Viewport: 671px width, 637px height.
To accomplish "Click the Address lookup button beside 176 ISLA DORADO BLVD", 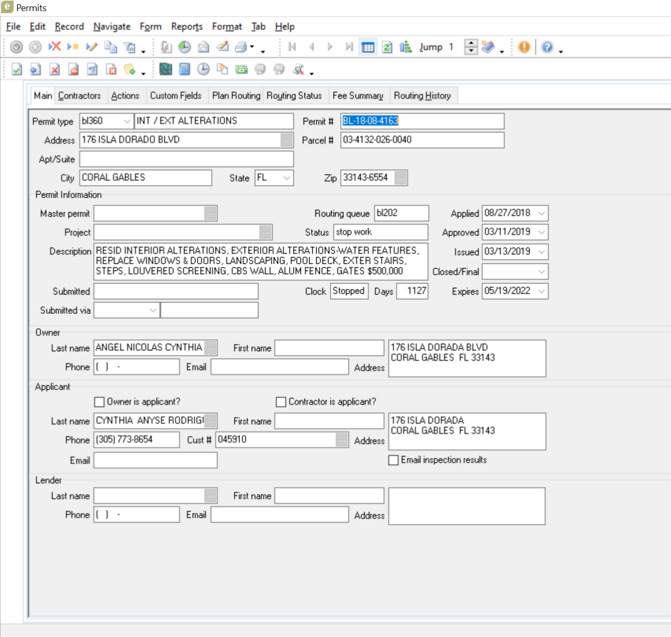I will click(288, 140).
